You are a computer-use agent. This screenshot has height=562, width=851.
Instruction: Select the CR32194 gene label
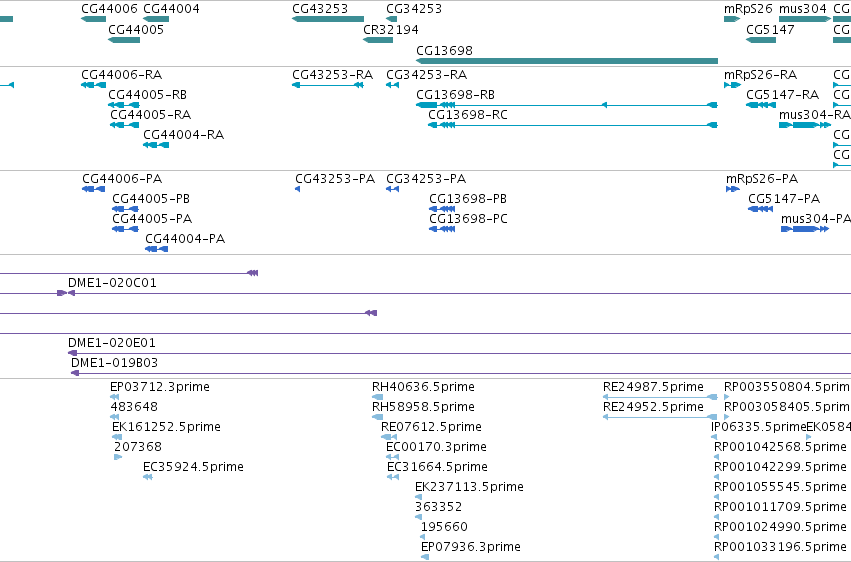pos(391,29)
